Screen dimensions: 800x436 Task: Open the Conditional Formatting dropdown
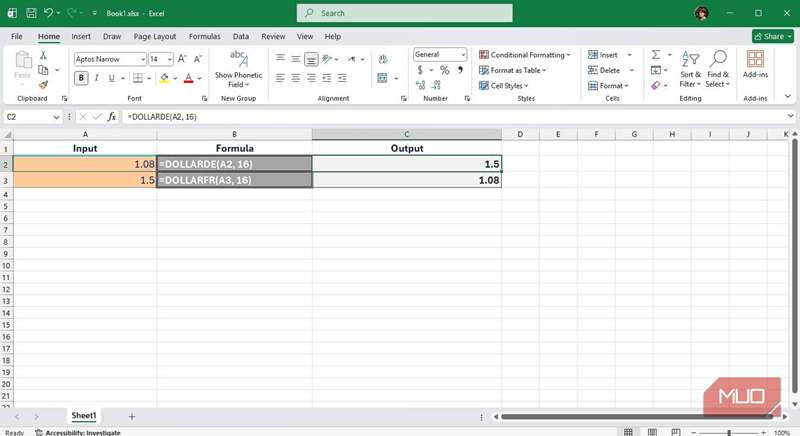click(524, 55)
